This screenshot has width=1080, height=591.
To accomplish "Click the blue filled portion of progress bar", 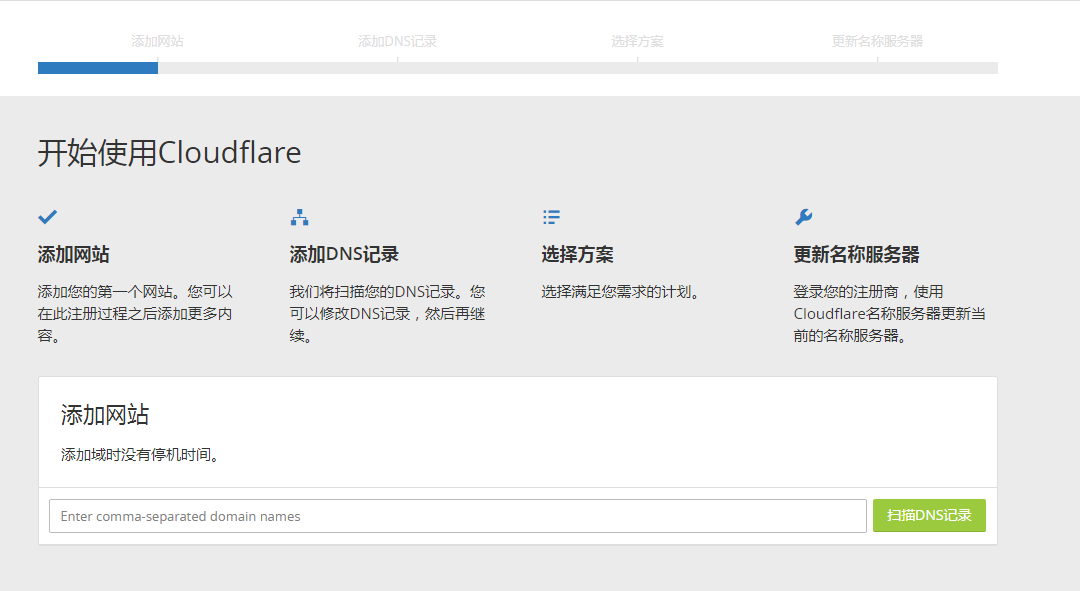I will click(x=98, y=68).
